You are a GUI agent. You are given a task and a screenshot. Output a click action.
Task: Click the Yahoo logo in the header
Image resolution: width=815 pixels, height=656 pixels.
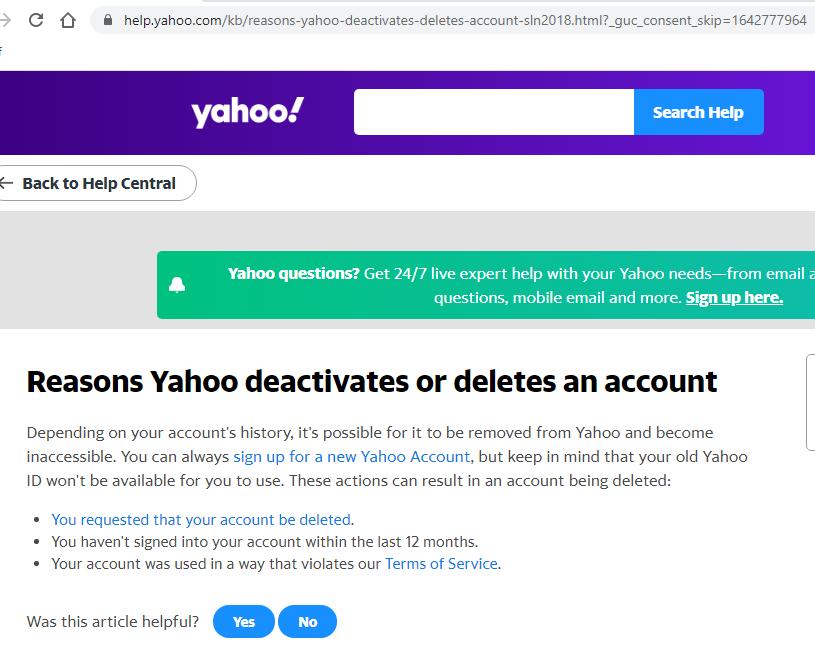pyautogui.click(x=247, y=112)
